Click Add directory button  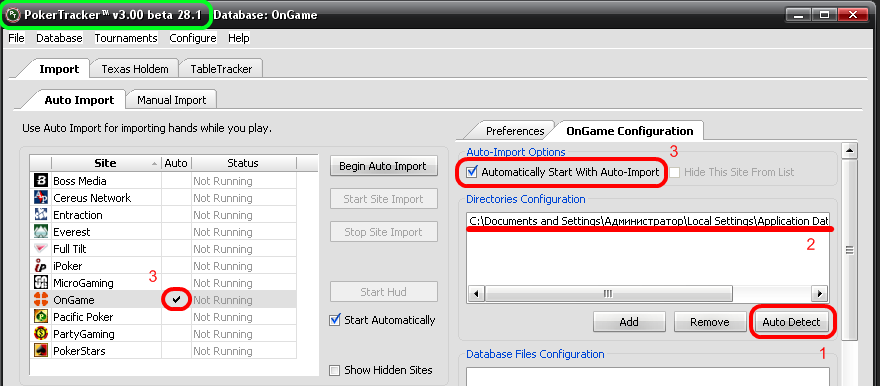(x=629, y=321)
